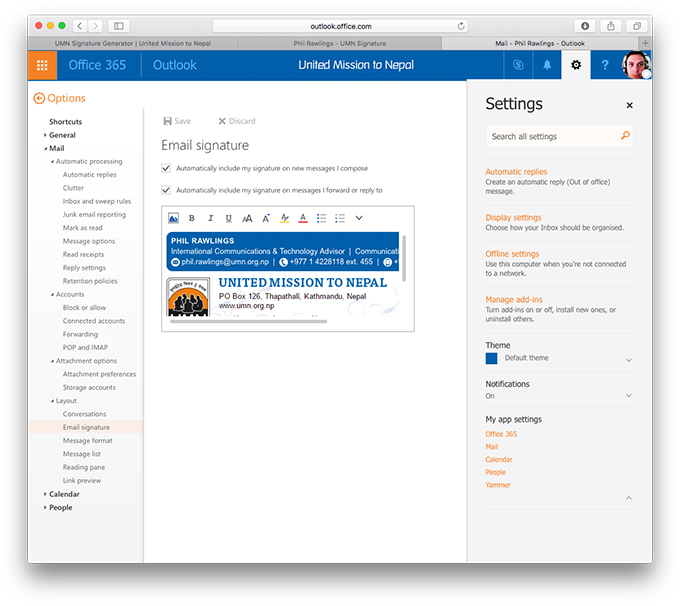Viewport: 680px width, 606px height.
Task: Open Yammer app settings link
Action: click(x=498, y=485)
